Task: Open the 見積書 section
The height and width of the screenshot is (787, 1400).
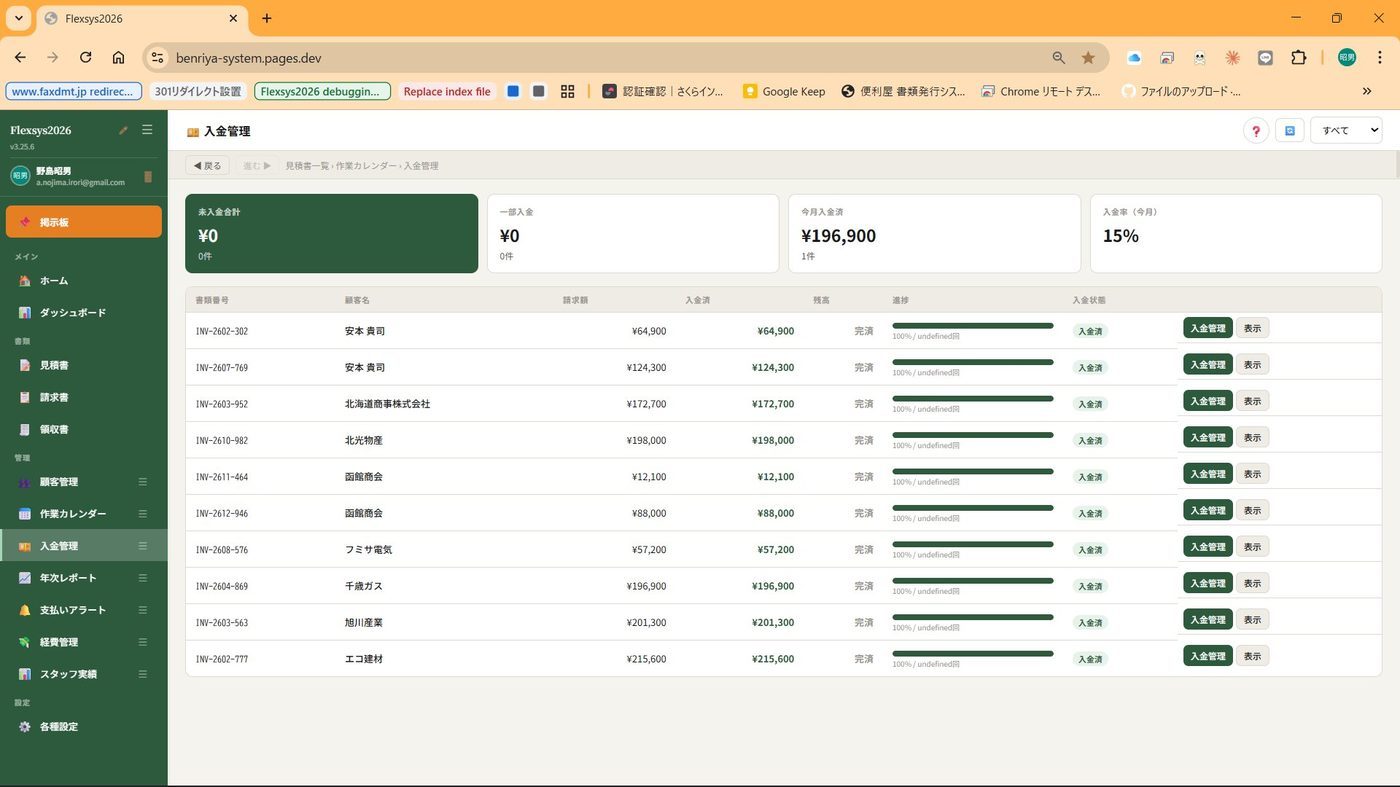Action: coord(84,366)
